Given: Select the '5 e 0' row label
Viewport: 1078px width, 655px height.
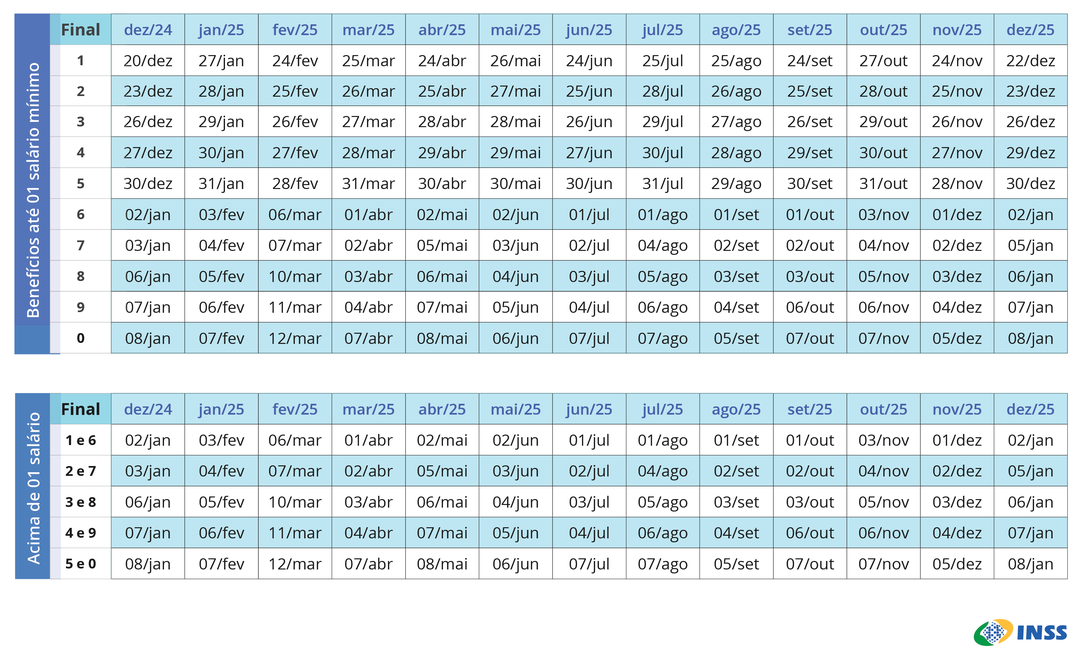Looking at the screenshot, I should pyautogui.click(x=80, y=564).
